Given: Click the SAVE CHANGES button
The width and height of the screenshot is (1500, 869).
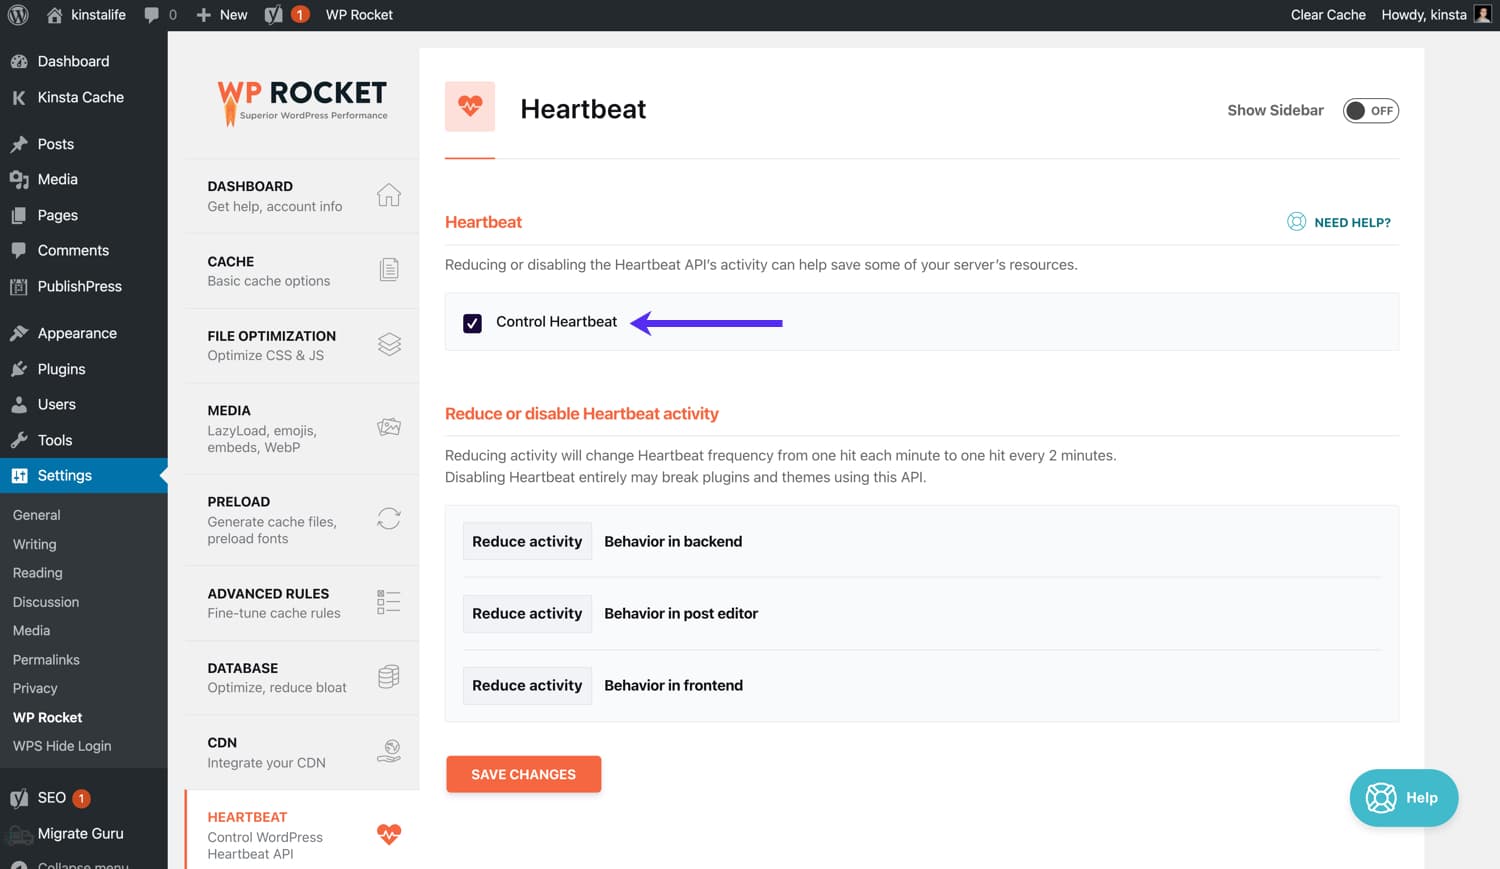Looking at the screenshot, I should (x=523, y=774).
